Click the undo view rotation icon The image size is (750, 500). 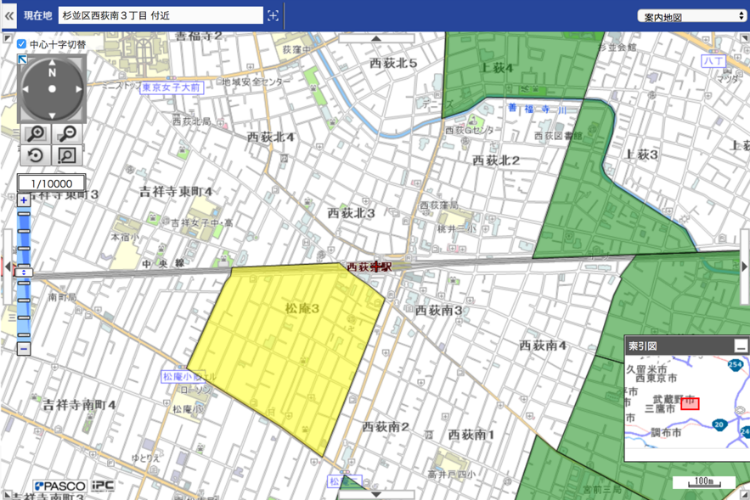pos(36,155)
